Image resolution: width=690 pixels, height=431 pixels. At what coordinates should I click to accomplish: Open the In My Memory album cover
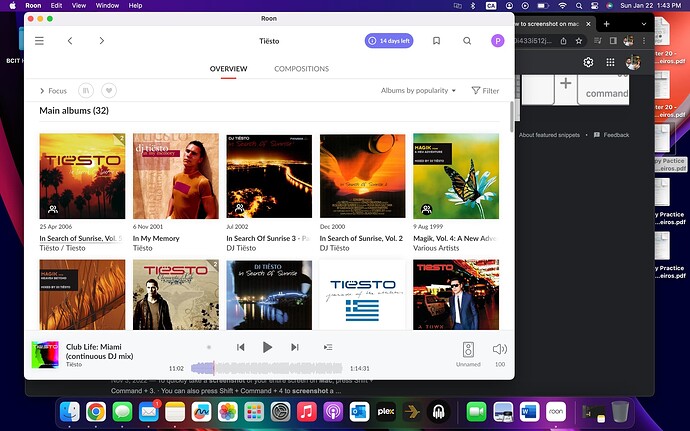176,176
